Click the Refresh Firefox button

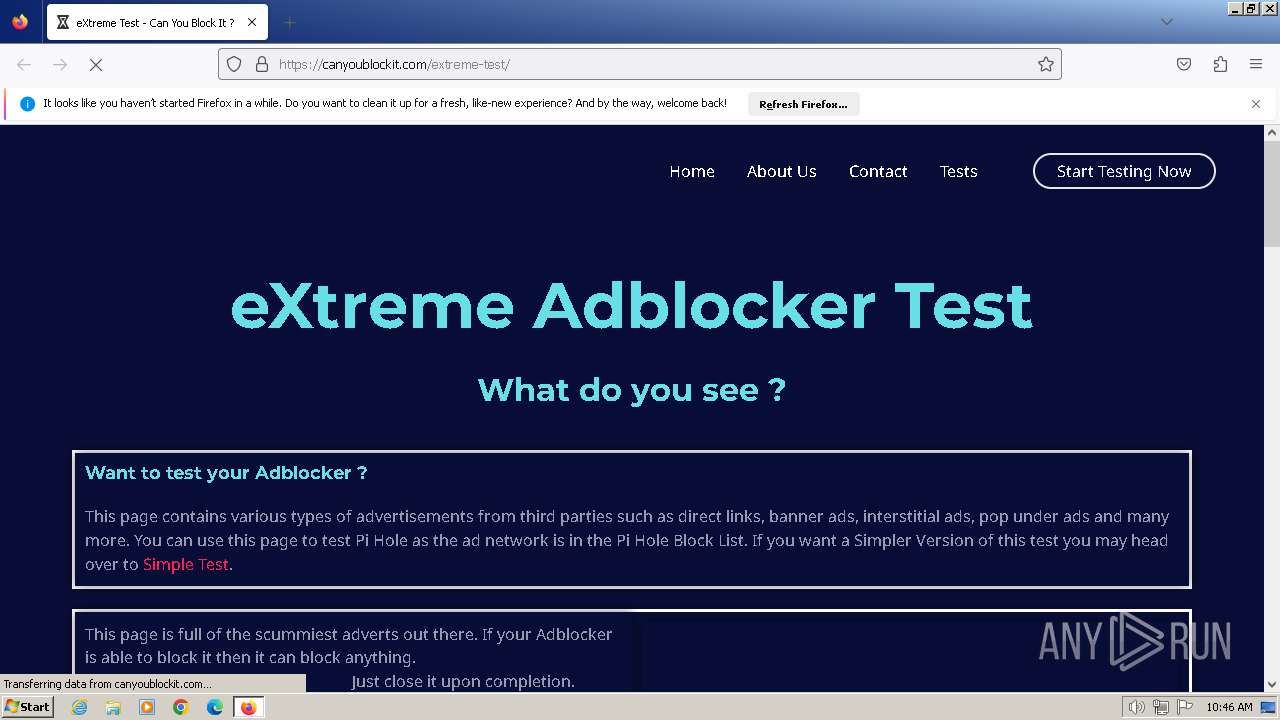[x=803, y=104]
